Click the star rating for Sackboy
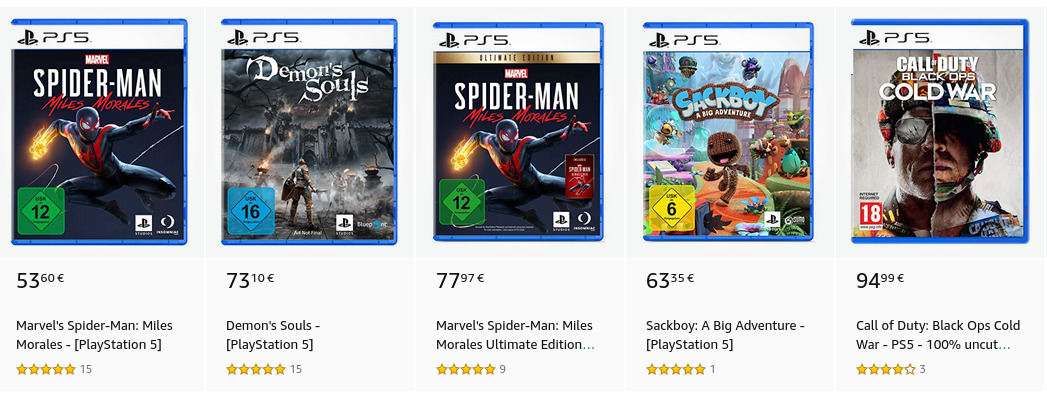The width and height of the screenshot is (1047, 406). 676,370
